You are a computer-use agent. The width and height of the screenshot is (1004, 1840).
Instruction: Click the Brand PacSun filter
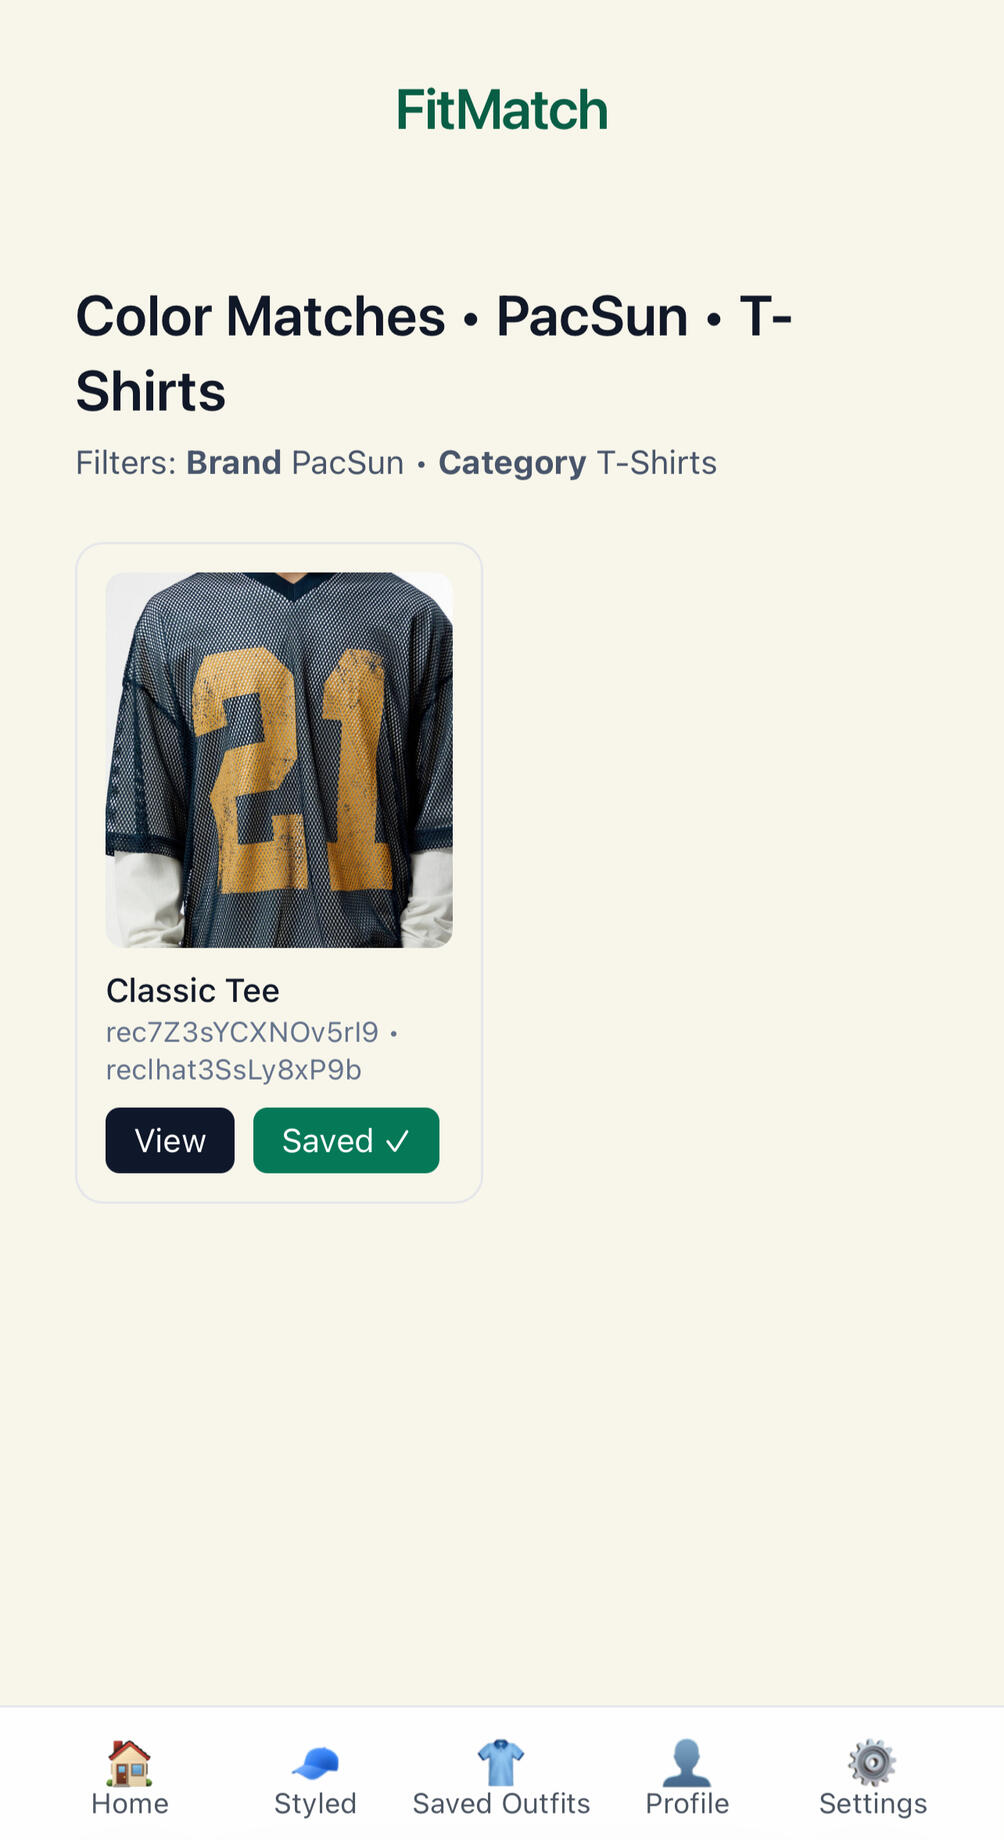click(x=295, y=463)
